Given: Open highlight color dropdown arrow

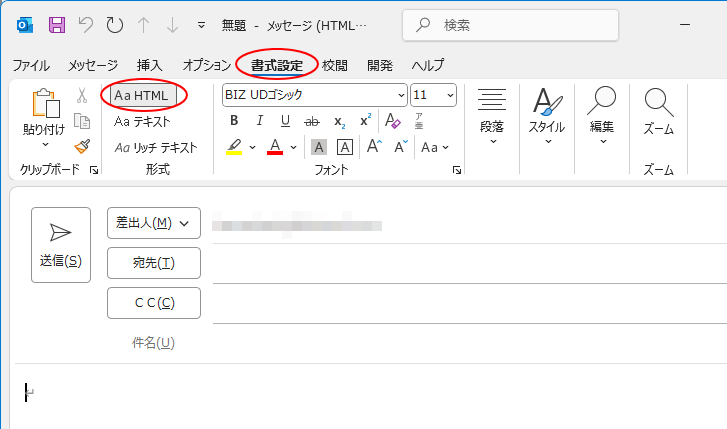Looking at the screenshot, I should click(252, 147).
